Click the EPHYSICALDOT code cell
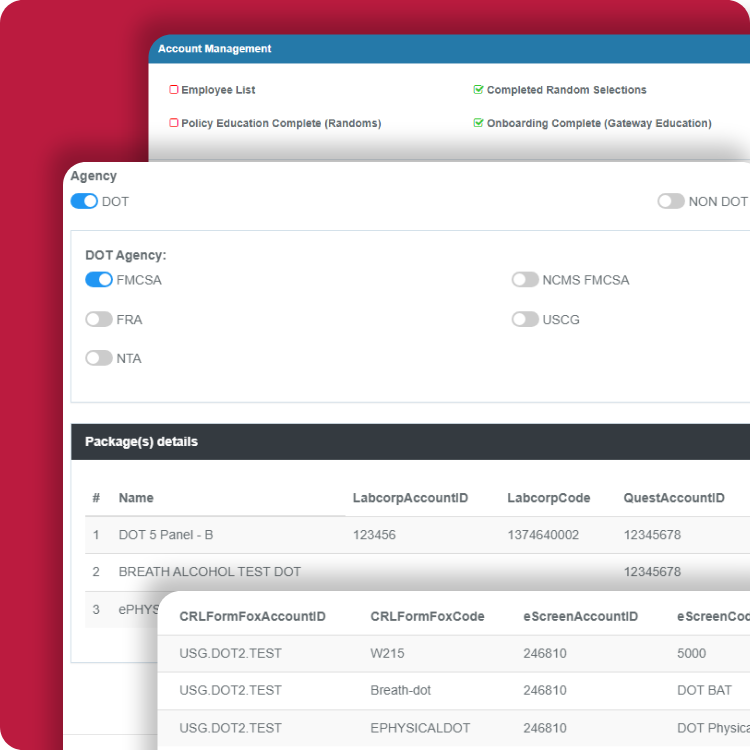The width and height of the screenshot is (750, 750). (x=420, y=728)
